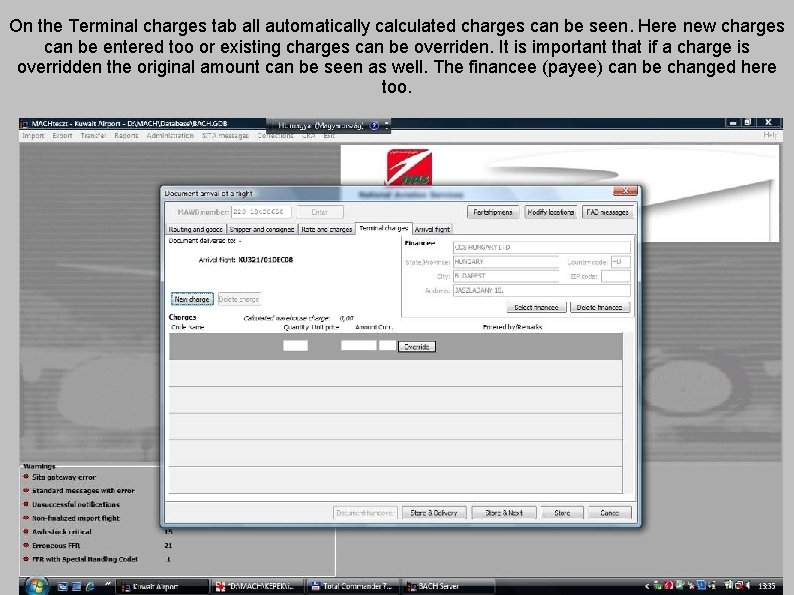Click the Cancel button
This screenshot has width=794, height=595.
pos(610,513)
